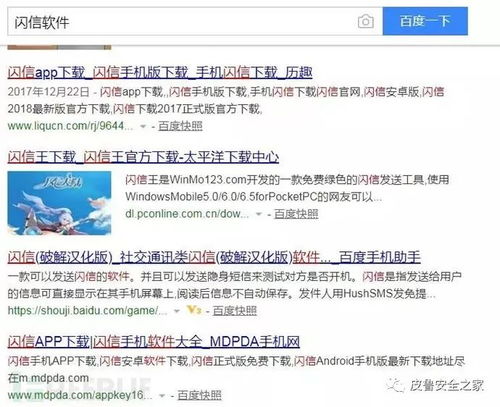Open the 闪信王下载 太平洋下载中心 result
Screen dimensions: 500x407
point(143,157)
